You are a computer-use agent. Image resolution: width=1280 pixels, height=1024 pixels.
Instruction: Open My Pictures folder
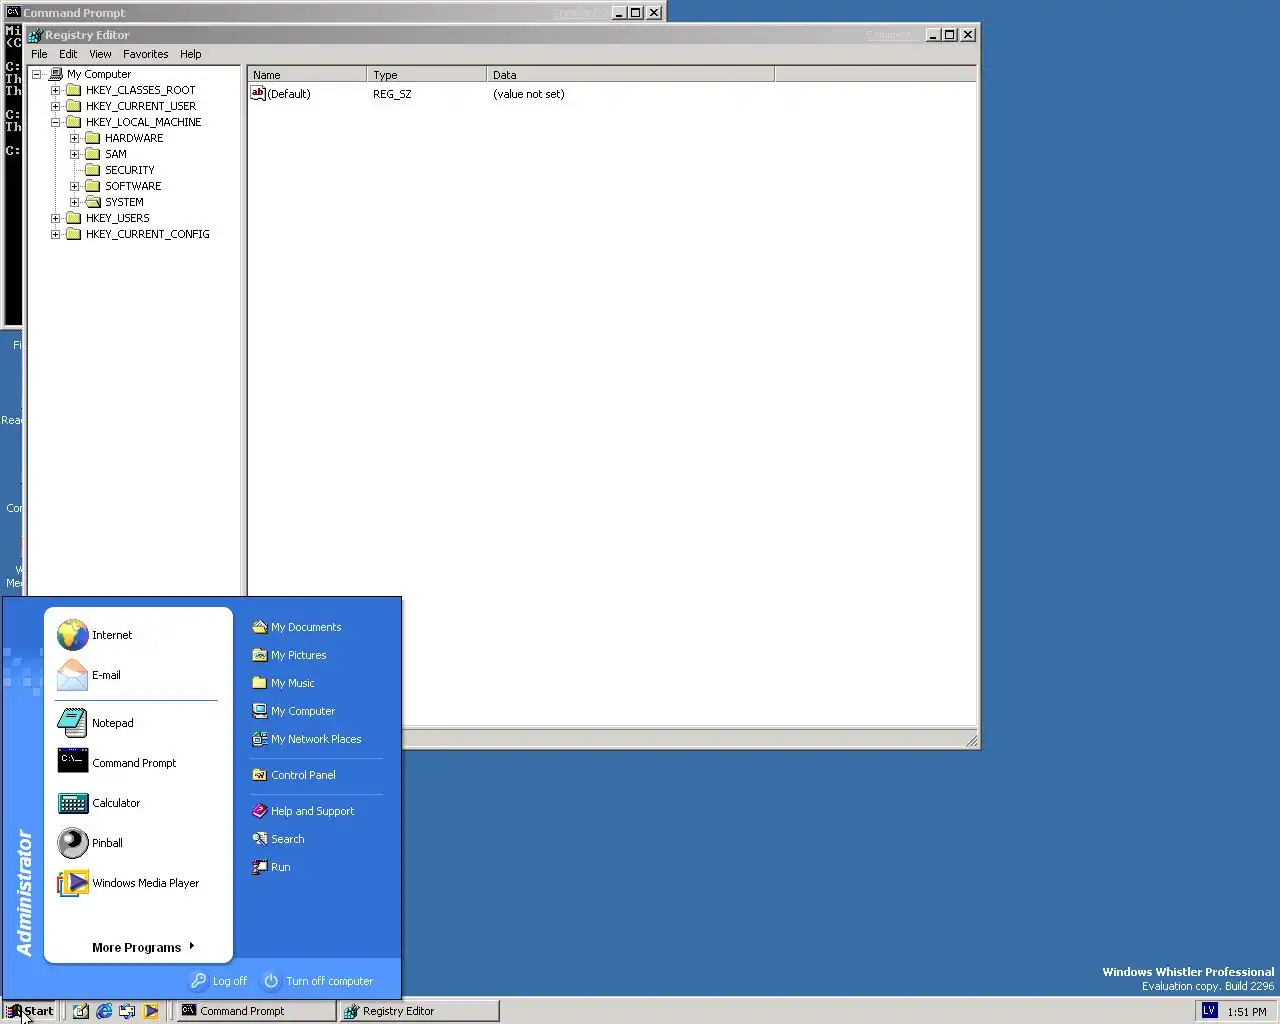click(290, 655)
